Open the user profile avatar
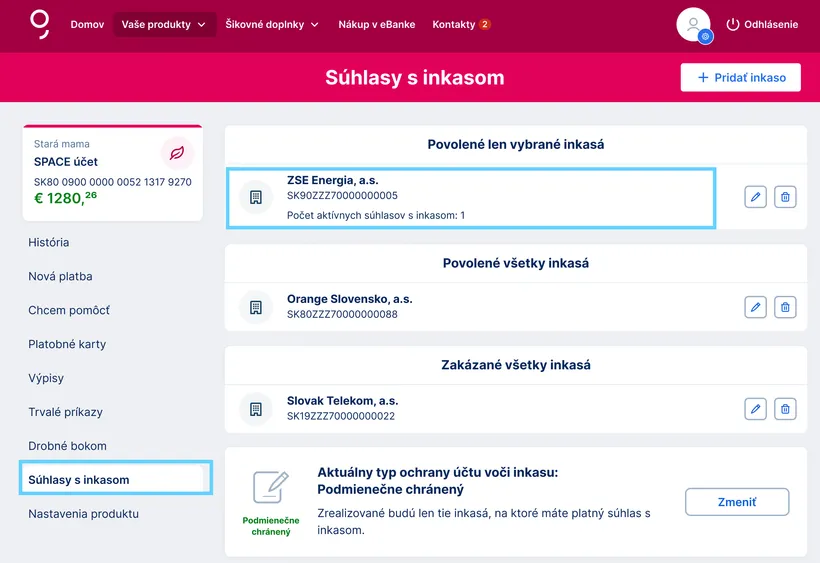This screenshot has height=563, width=820. 693,24
